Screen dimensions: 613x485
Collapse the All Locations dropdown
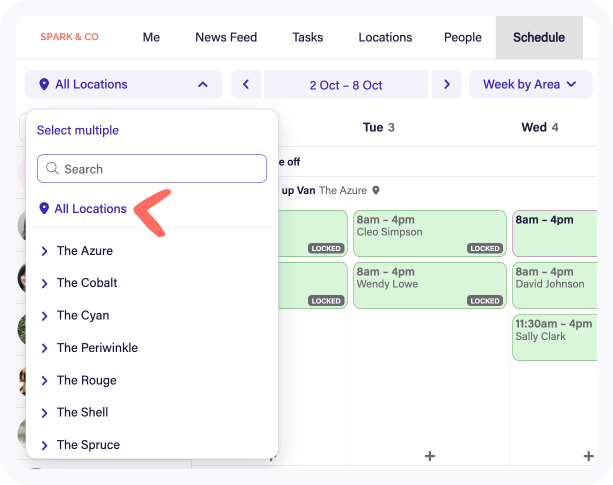[x=124, y=84]
